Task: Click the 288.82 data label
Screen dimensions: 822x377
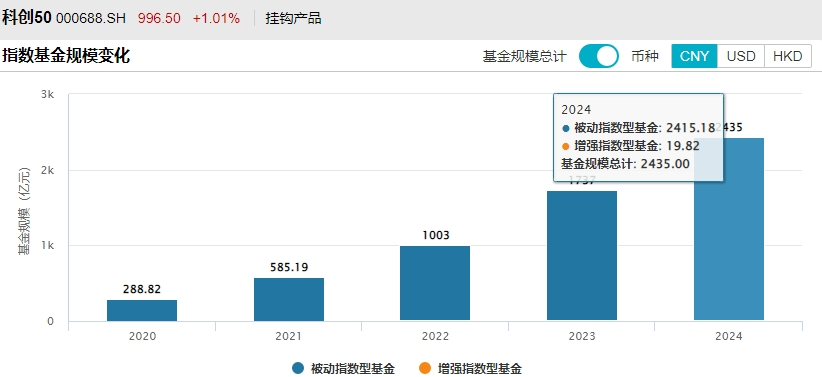Action: (x=142, y=289)
